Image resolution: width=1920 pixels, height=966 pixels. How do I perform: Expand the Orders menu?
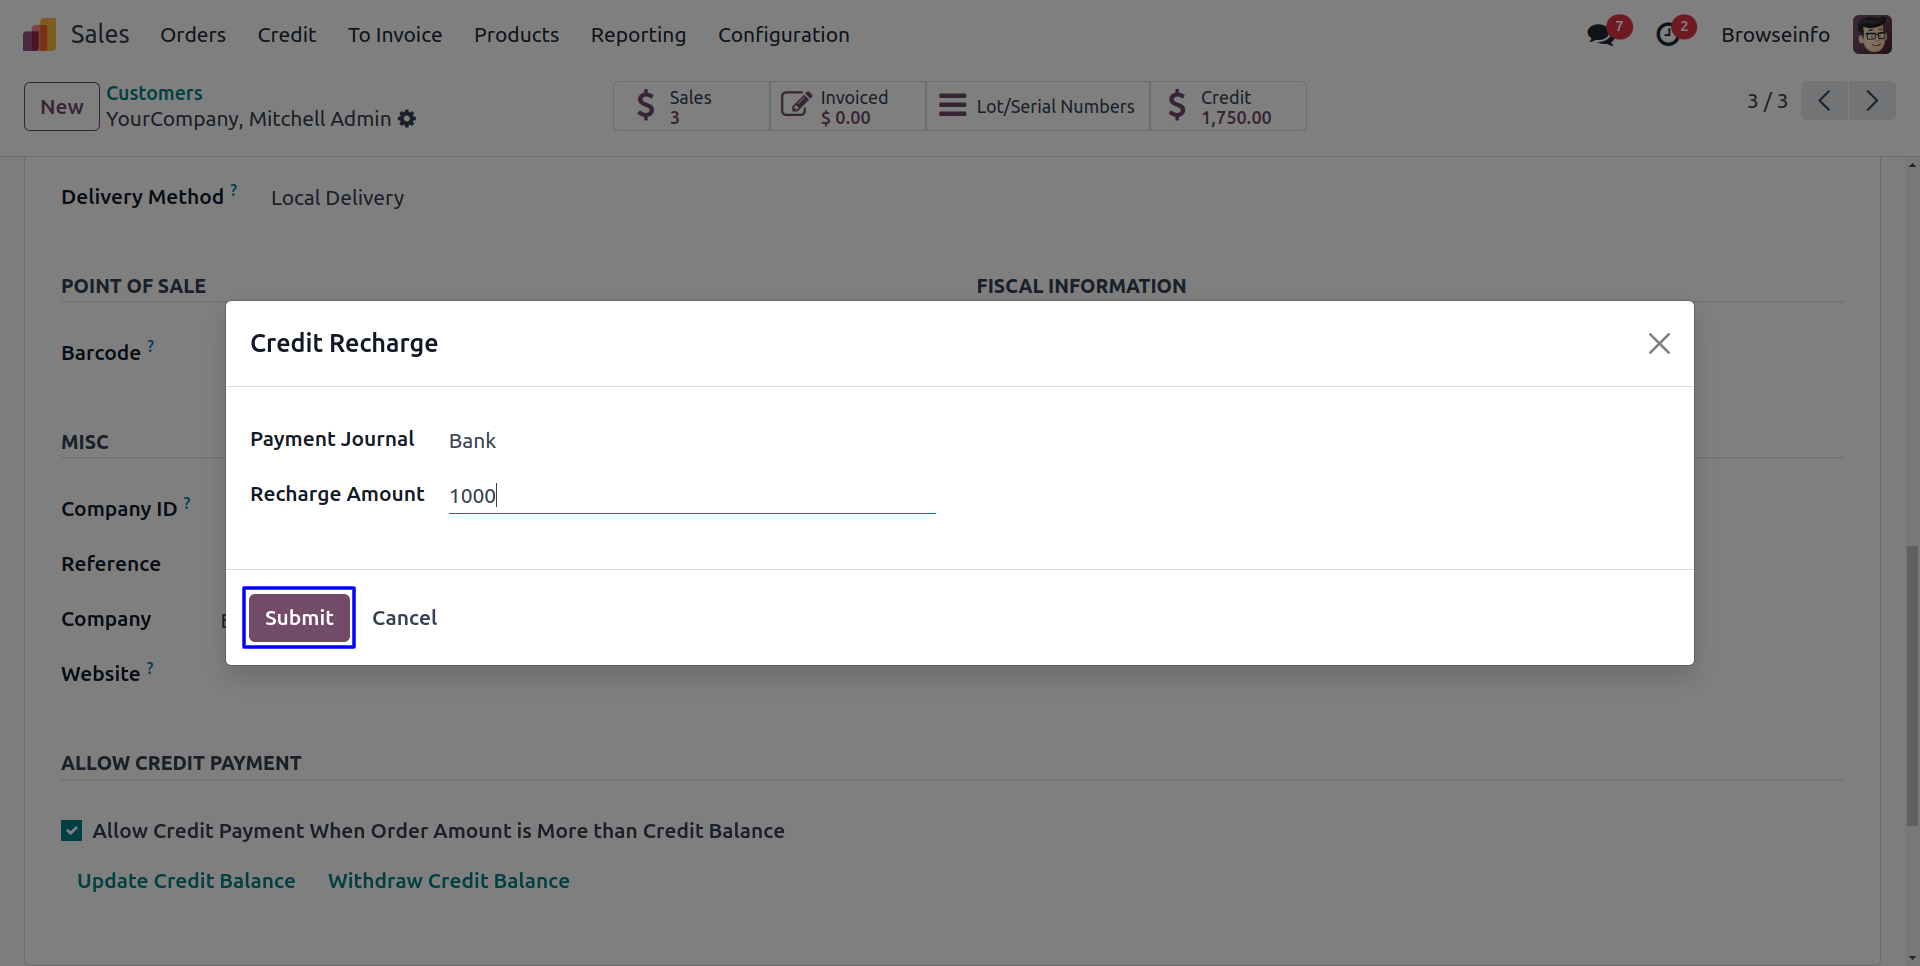[x=193, y=35]
